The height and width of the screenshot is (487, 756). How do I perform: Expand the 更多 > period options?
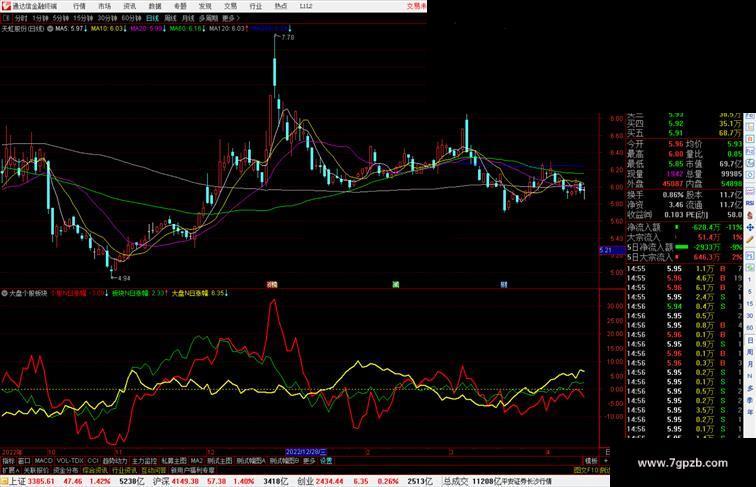click(x=230, y=18)
